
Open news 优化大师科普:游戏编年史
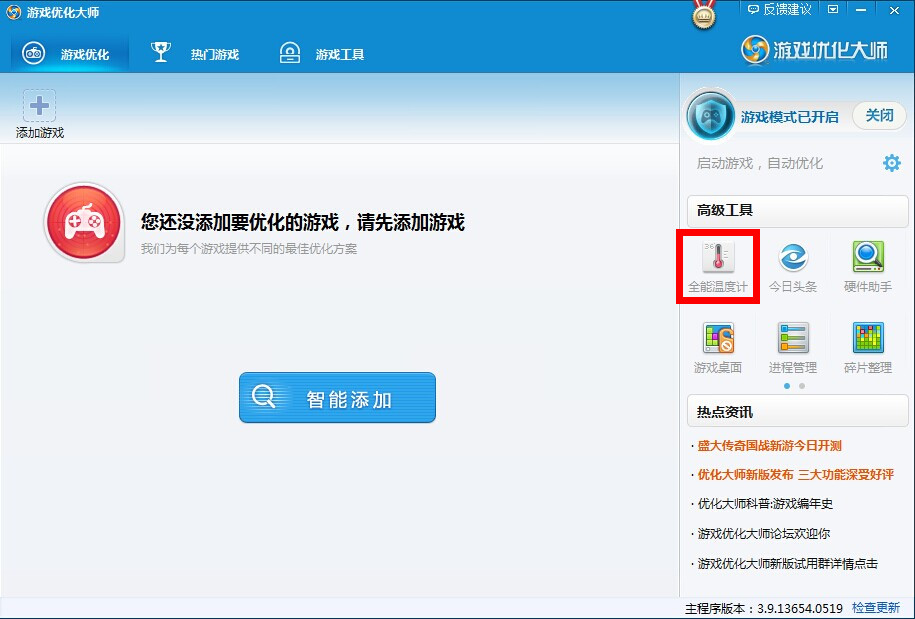(x=765, y=503)
